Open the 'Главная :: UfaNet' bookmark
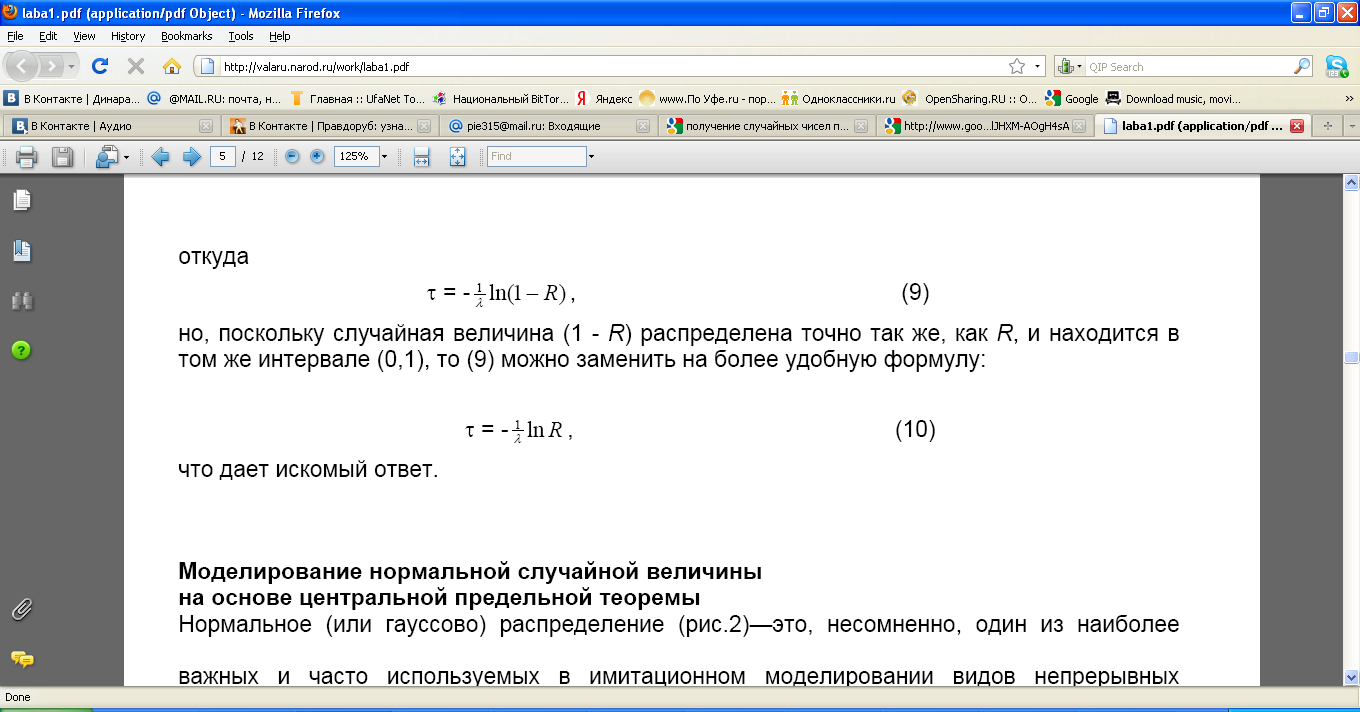 click(358, 99)
